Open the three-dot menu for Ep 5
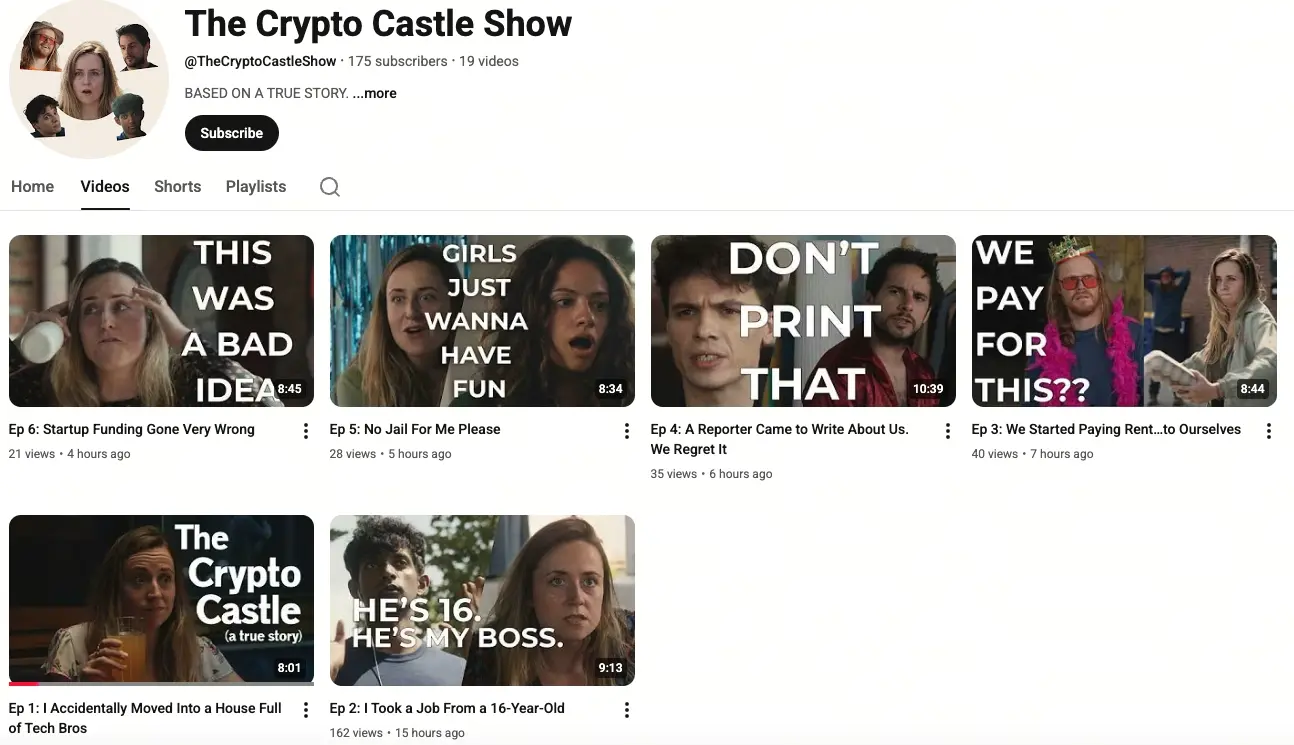 pyautogui.click(x=626, y=430)
